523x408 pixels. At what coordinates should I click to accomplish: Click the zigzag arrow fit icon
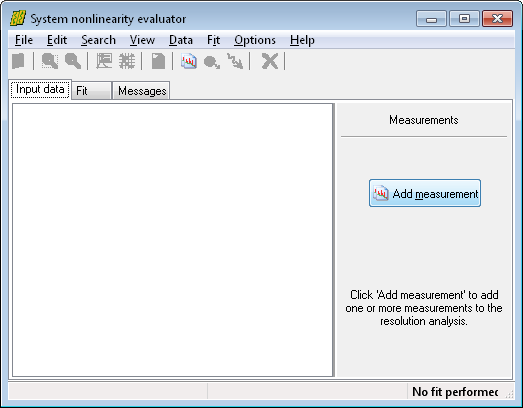click(x=235, y=61)
